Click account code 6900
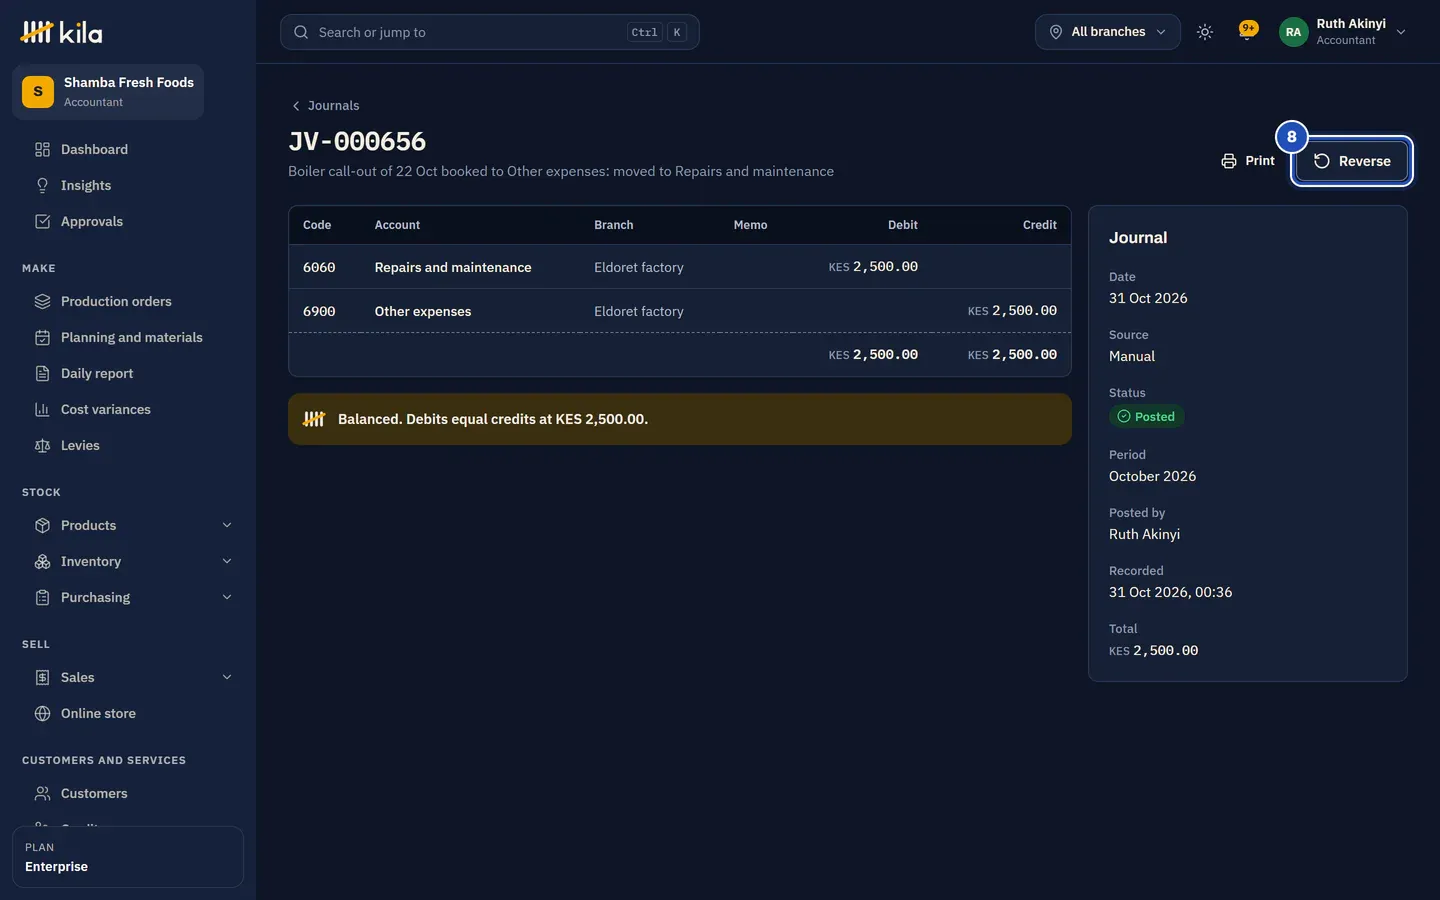The height and width of the screenshot is (900, 1440). point(319,312)
